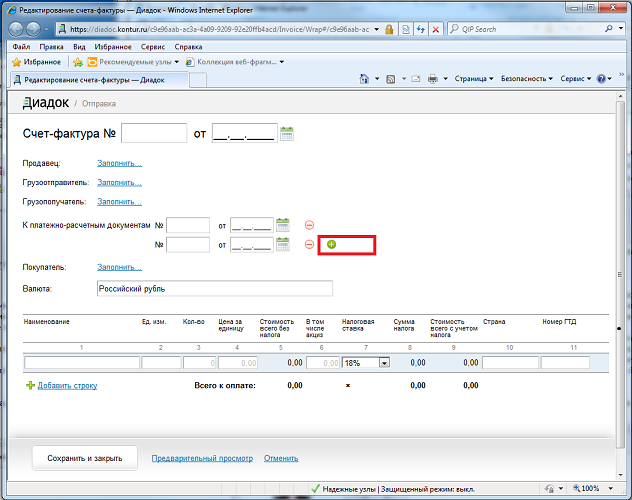
Task: Click the Номер ГТД input field
Action: pos(565,363)
